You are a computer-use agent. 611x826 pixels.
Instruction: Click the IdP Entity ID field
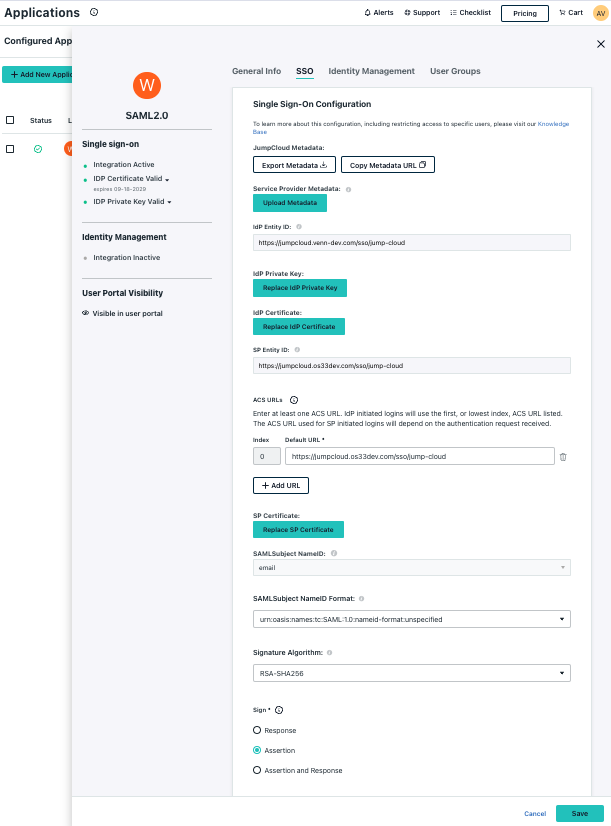pyautogui.click(x=411, y=243)
